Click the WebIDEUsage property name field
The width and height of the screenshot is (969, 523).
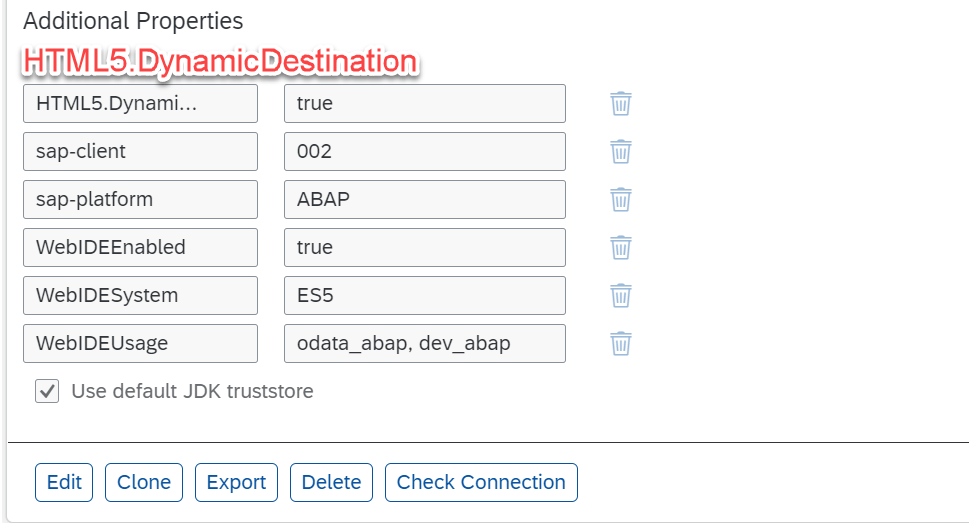click(140, 343)
